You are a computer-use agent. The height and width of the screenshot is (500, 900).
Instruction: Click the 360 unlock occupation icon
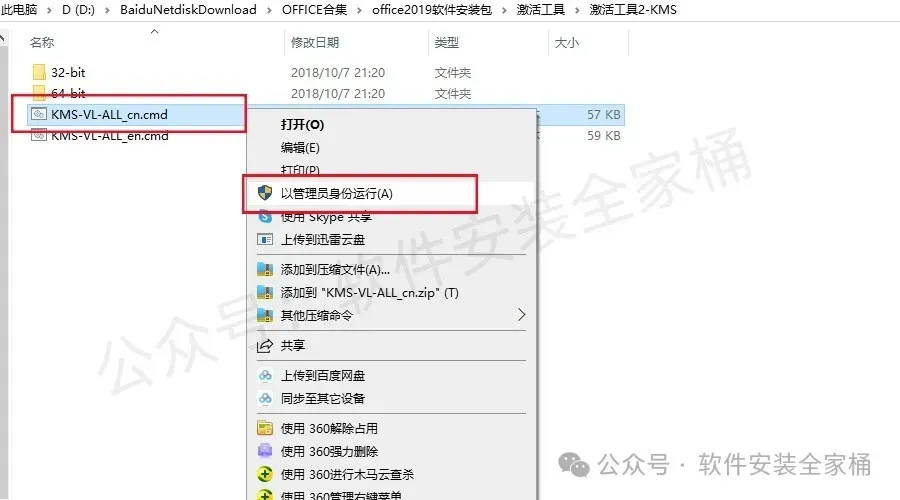[x=265, y=428]
